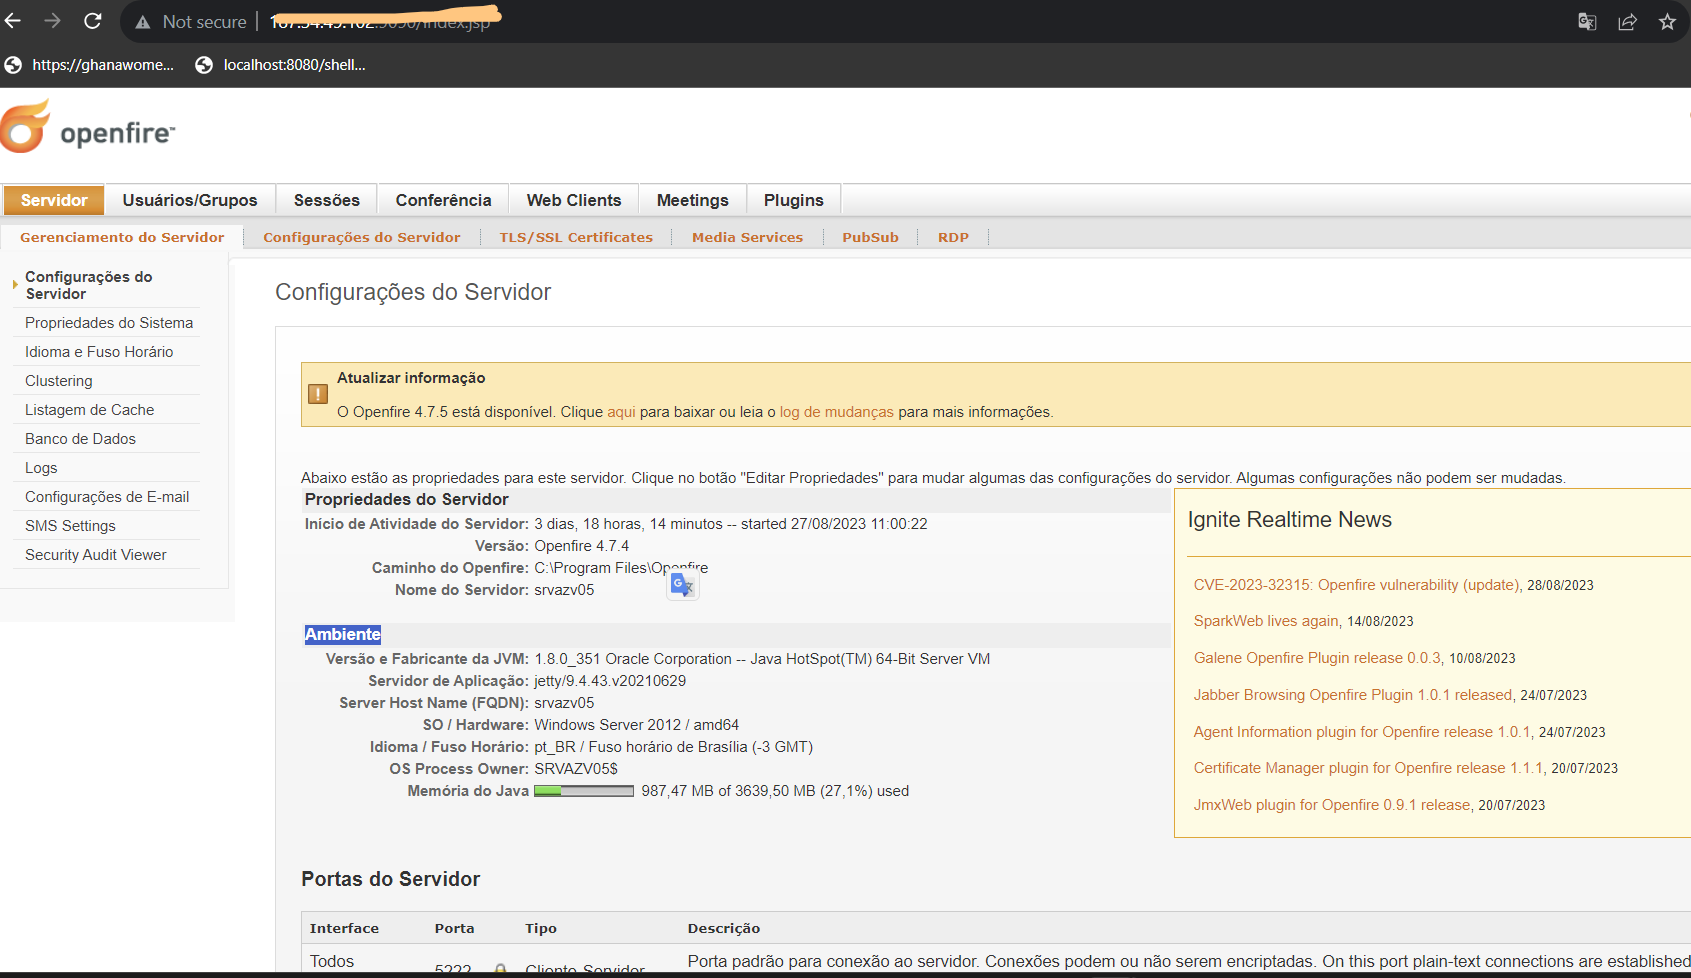Click the SRVAZV05$ process owner value

point(576,769)
